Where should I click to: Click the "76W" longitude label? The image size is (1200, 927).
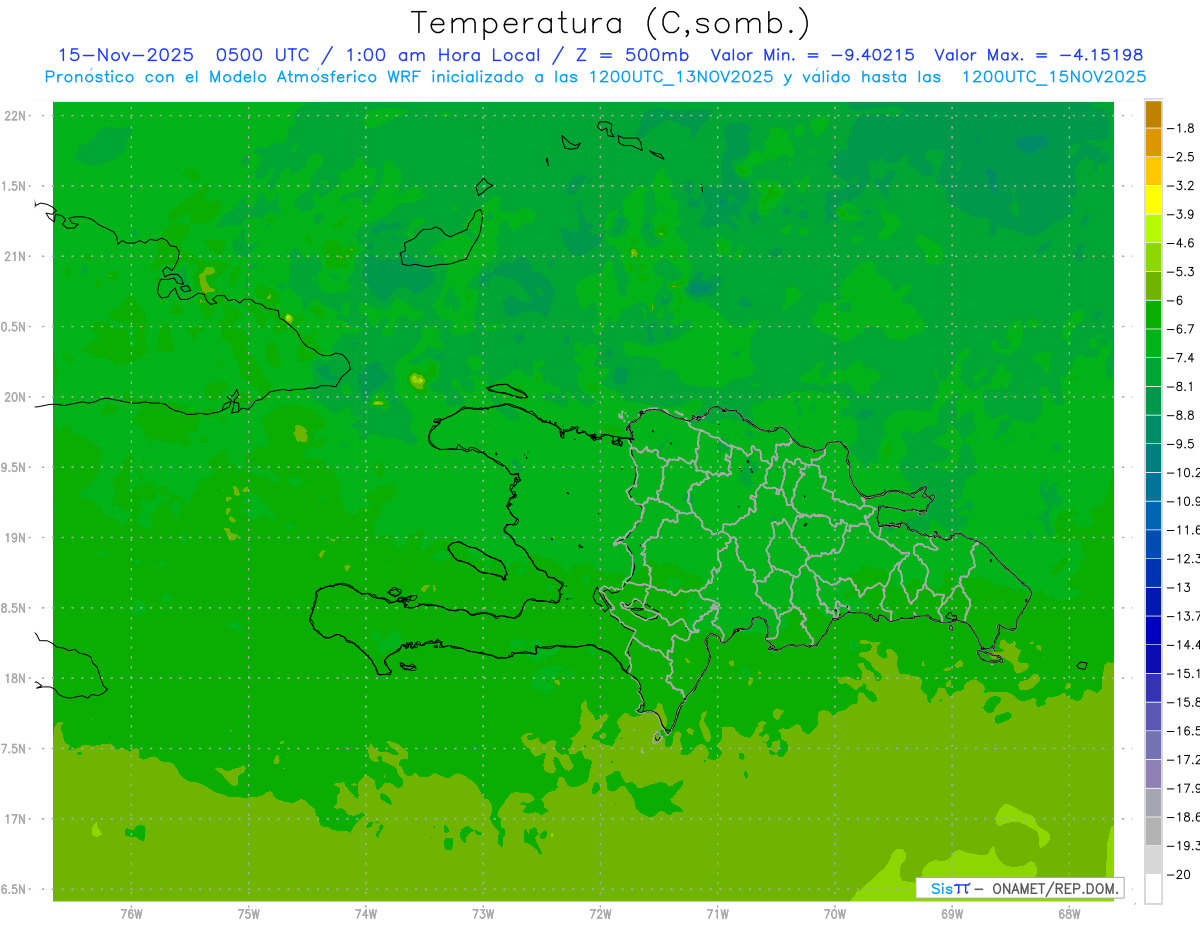[131, 914]
